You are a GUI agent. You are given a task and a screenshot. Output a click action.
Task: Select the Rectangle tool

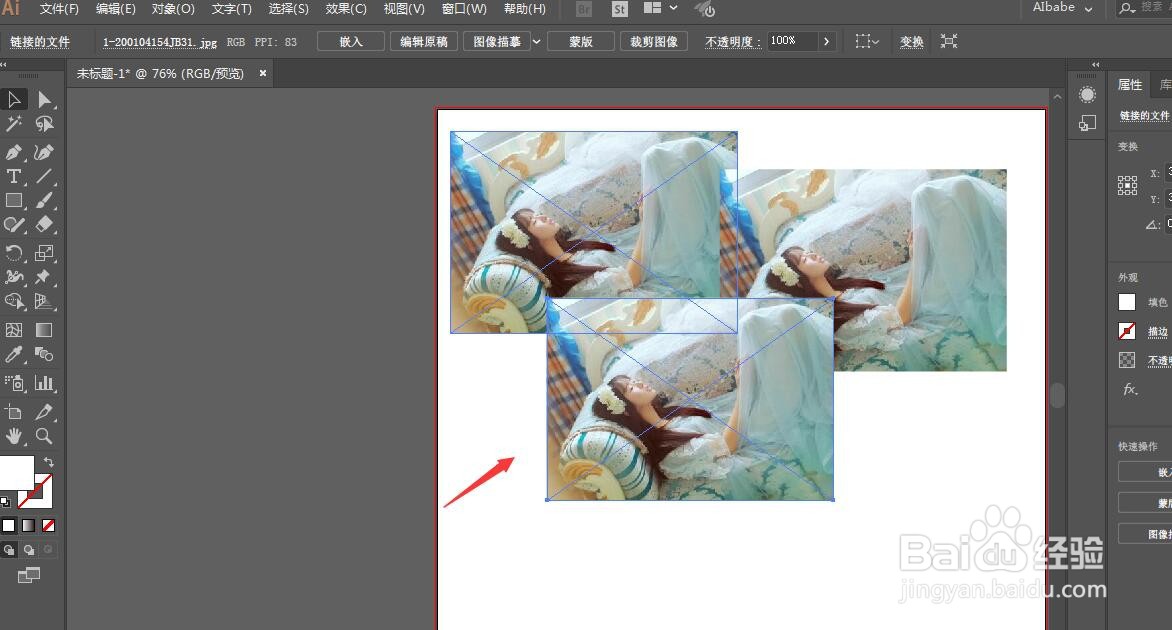13,201
